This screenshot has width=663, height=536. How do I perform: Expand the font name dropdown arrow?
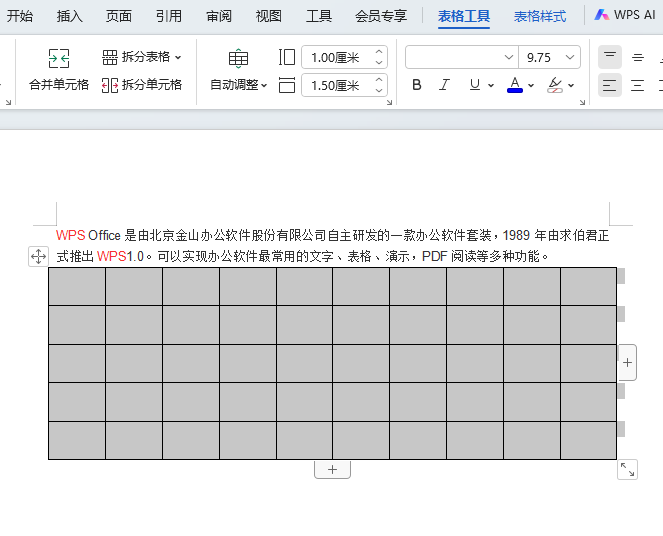click(509, 57)
